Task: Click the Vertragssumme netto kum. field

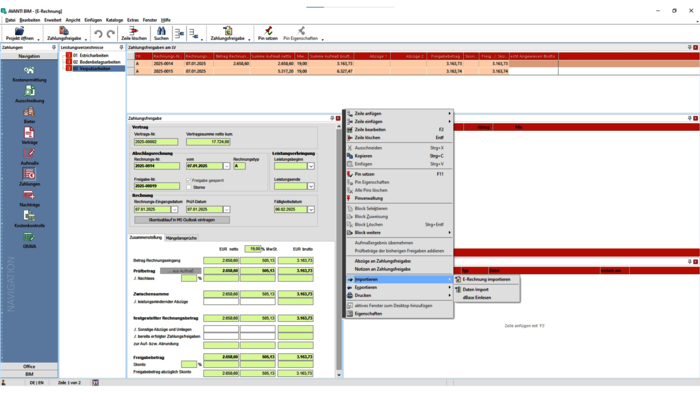Action: coord(208,142)
